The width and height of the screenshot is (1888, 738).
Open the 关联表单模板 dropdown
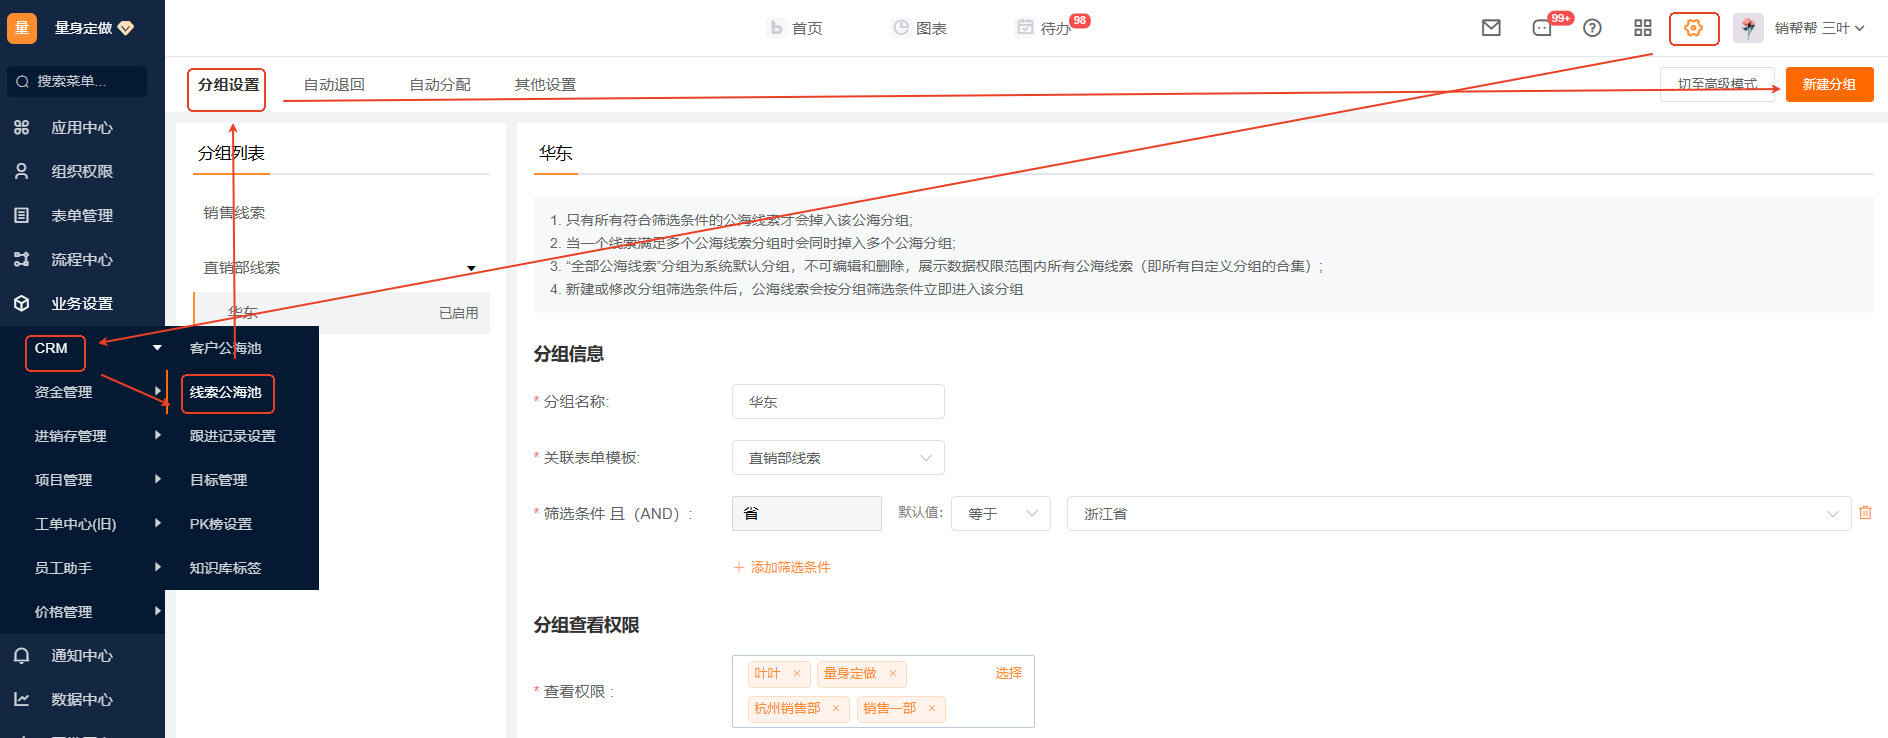[838, 458]
